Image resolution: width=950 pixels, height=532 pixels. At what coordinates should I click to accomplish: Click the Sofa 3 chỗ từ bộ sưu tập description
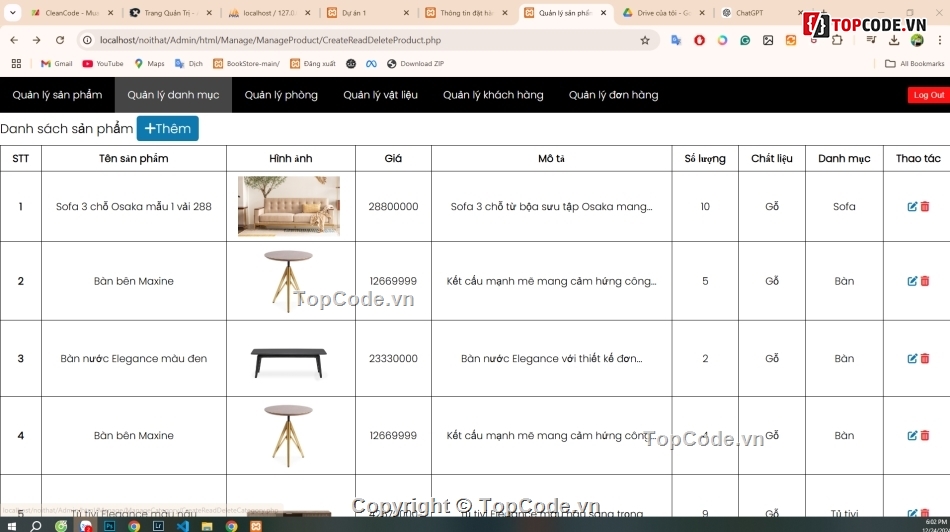(551, 207)
